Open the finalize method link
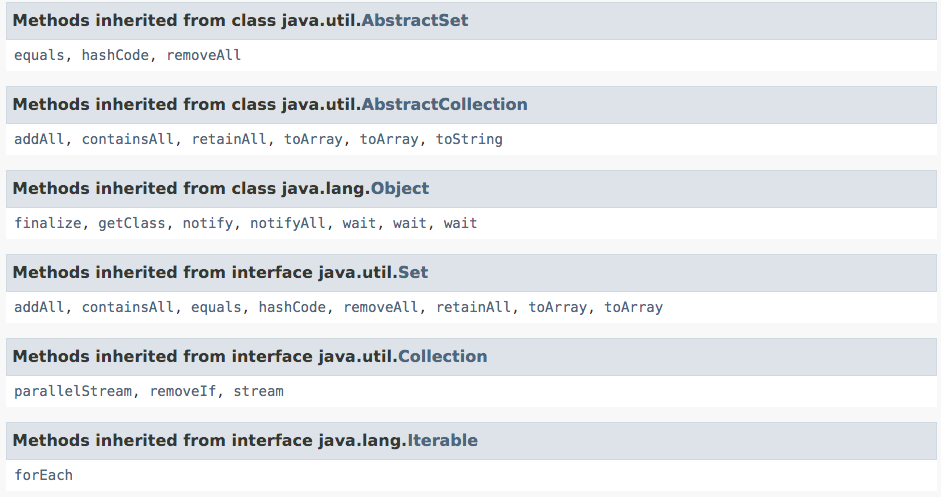The width and height of the screenshot is (941, 497). (47, 223)
